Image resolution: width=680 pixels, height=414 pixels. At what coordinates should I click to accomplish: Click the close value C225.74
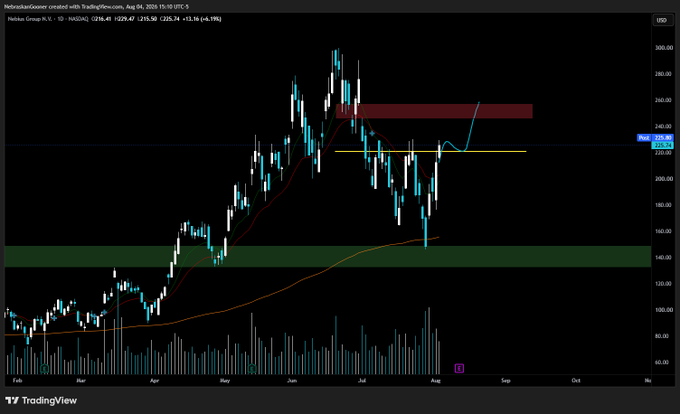click(x=170, y=19)
